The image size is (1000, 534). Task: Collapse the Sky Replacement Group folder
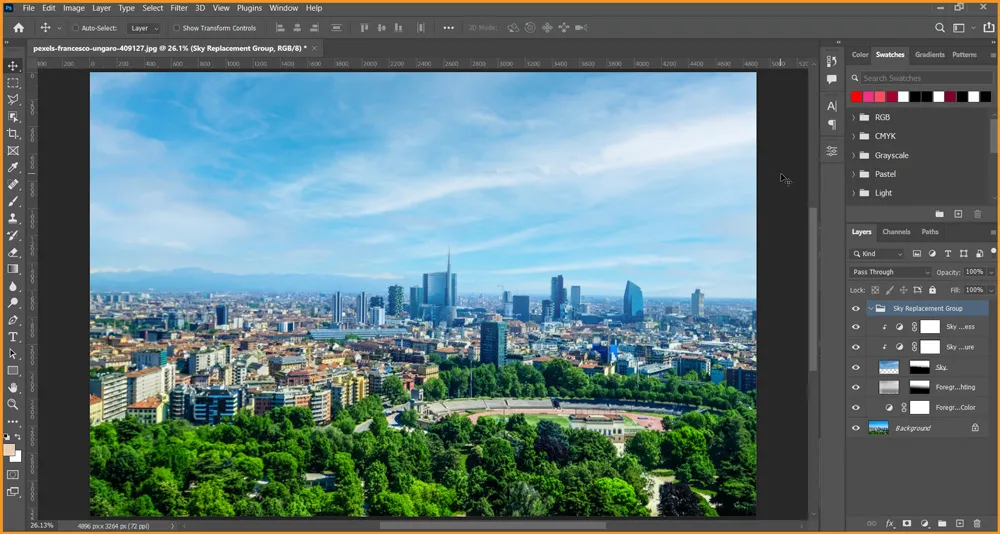(x=871, y=309)
